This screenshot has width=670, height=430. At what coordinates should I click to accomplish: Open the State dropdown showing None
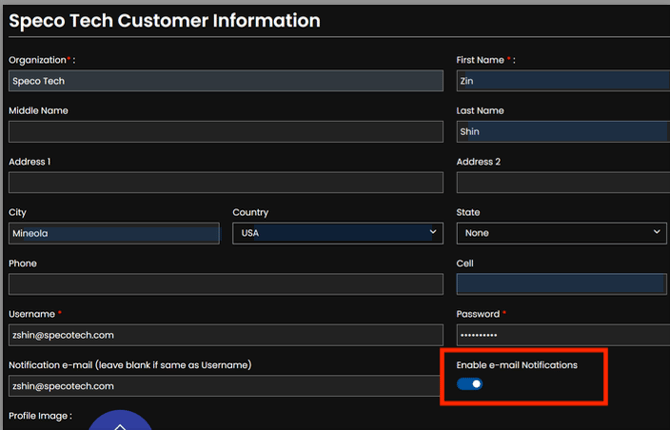click(x=561, y=233)
